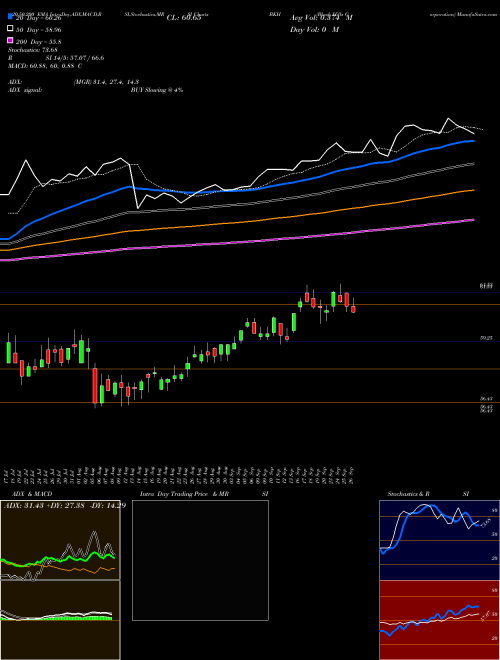Click the white 50 Day legend swatch

point(10,29)
